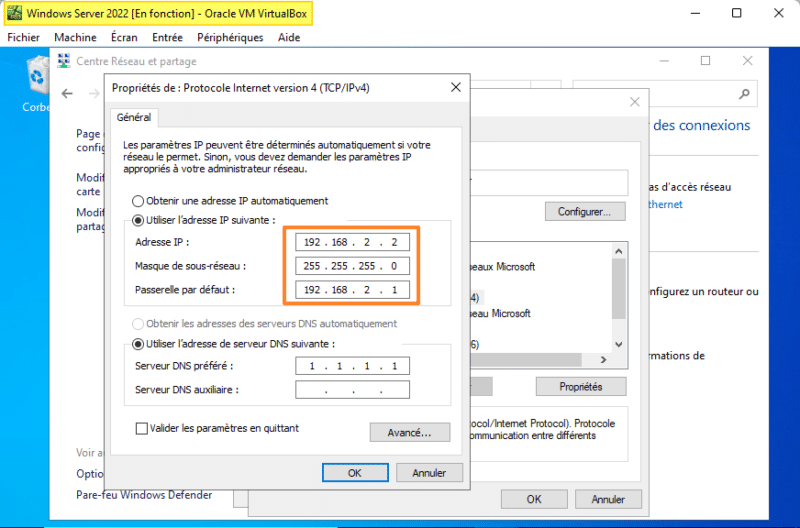800x528 pixels.
Task: Open the Périphériques menu
Action: [230, 37]
